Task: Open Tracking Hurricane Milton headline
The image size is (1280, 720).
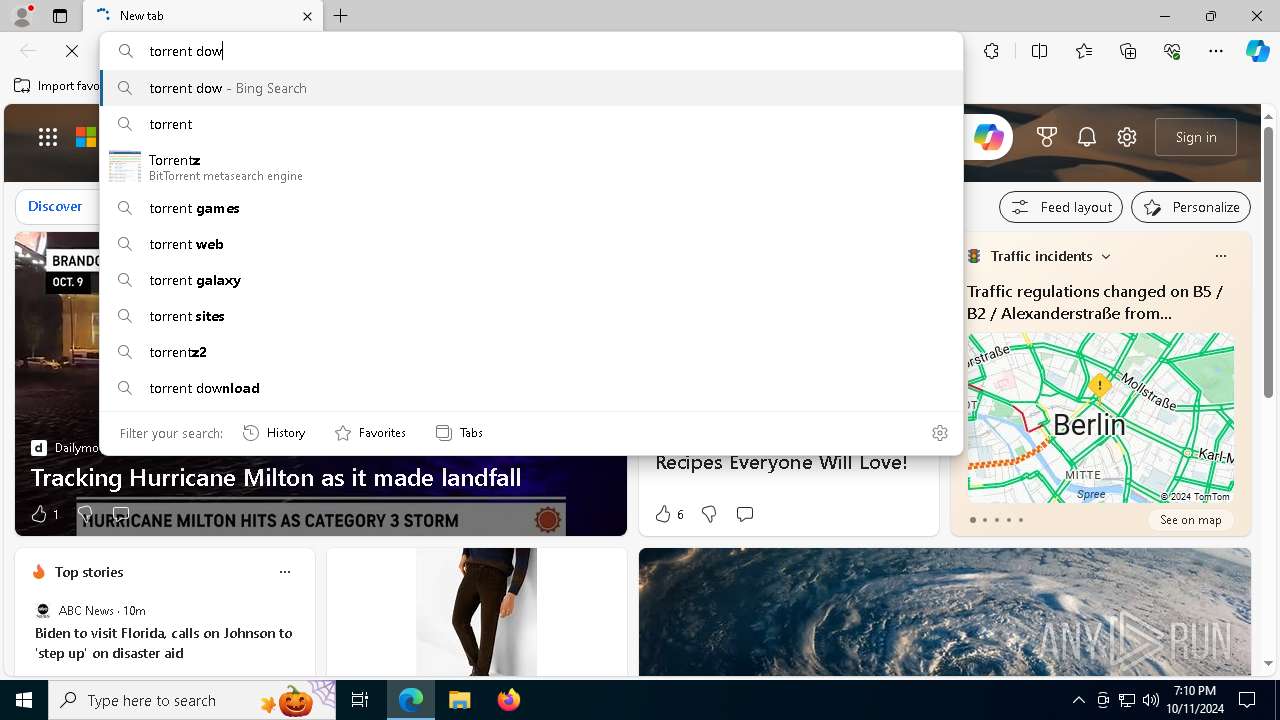Action: [276, 478]
